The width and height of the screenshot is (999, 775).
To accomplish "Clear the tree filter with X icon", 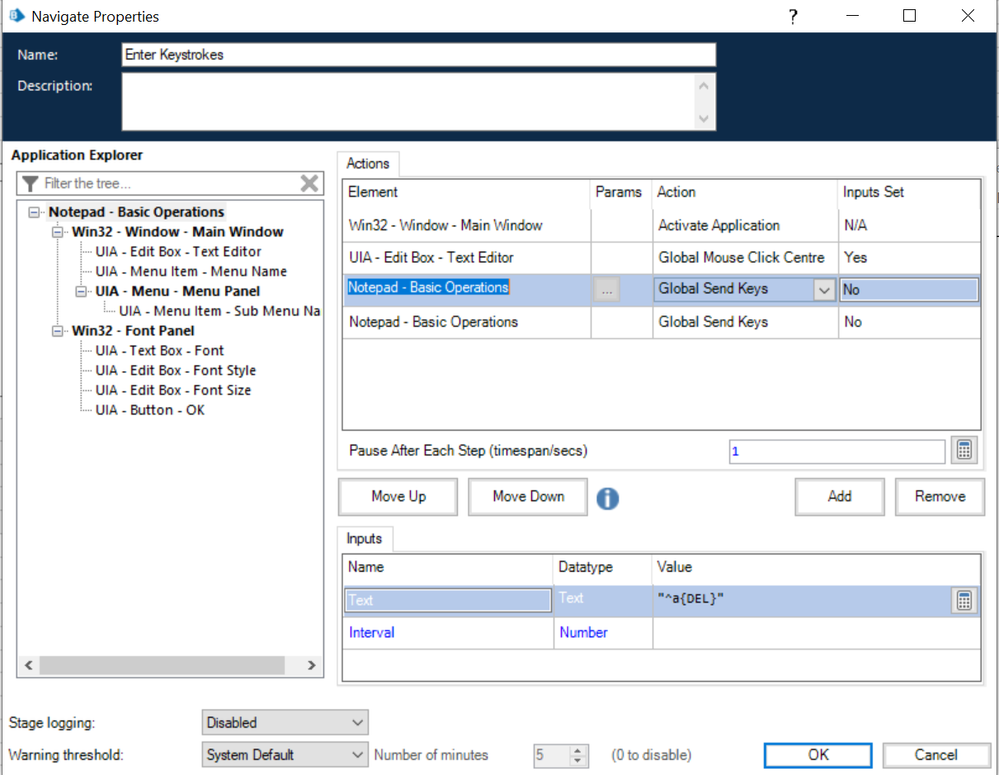I will pos(309,183).
